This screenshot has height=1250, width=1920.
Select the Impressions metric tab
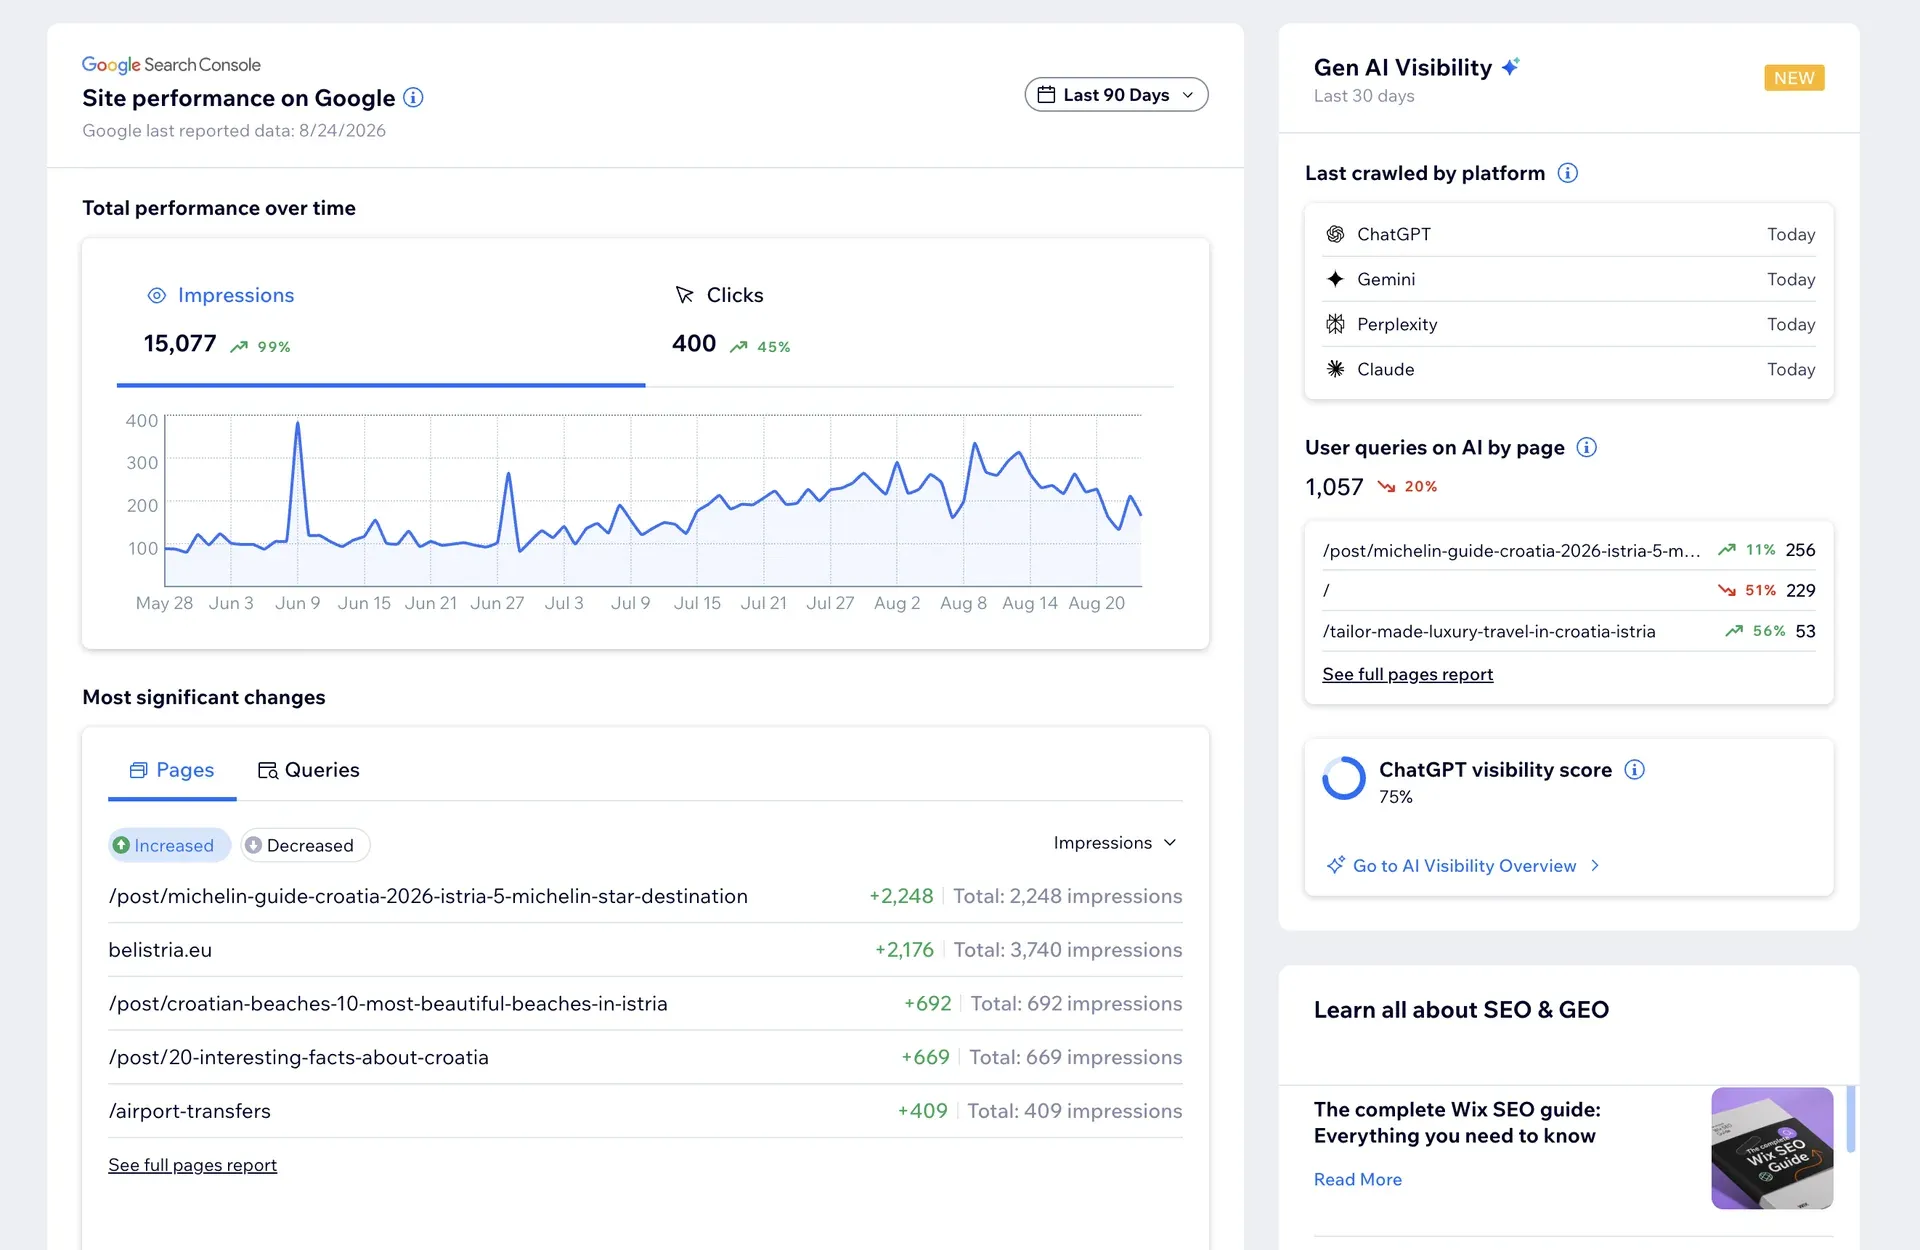tap(381, 323)
